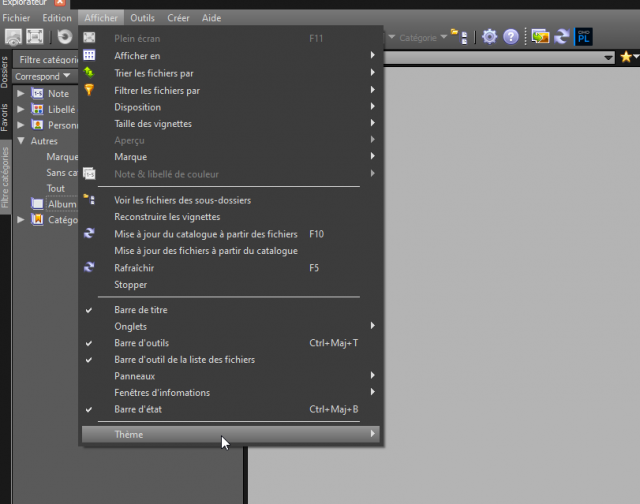
Task: Click the green arrows icon by Trier
Action: (89, 73)
